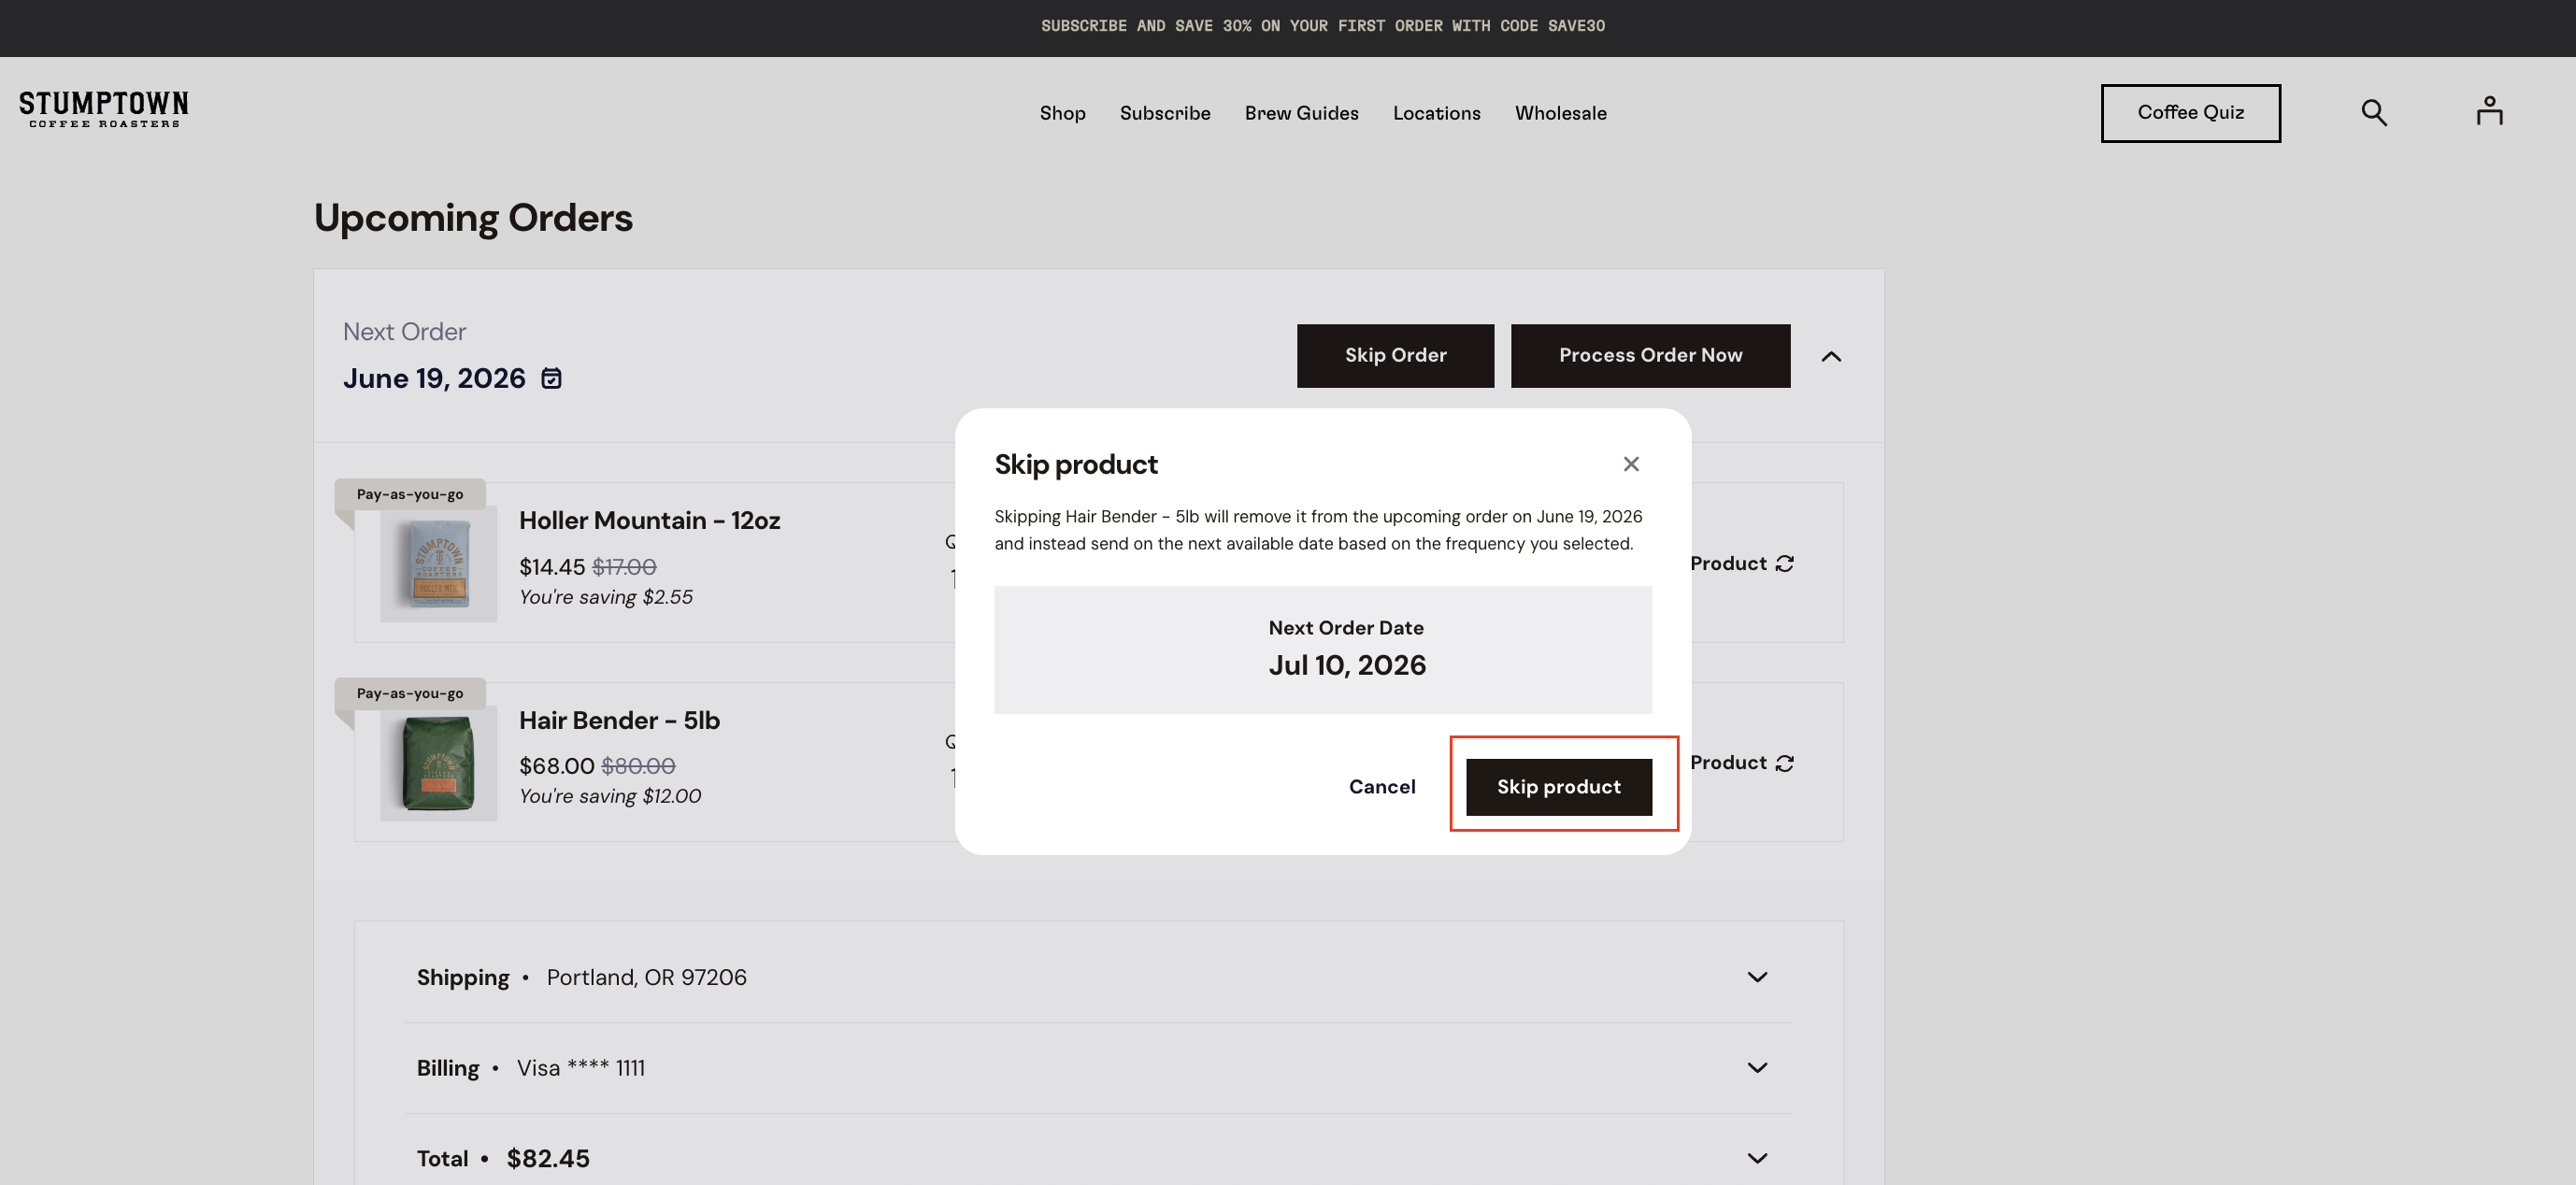Click the Pay-as-you-go tag on Hair Bender
Viewport: 2576px width, 1185px height.
[x=410, y=693]
